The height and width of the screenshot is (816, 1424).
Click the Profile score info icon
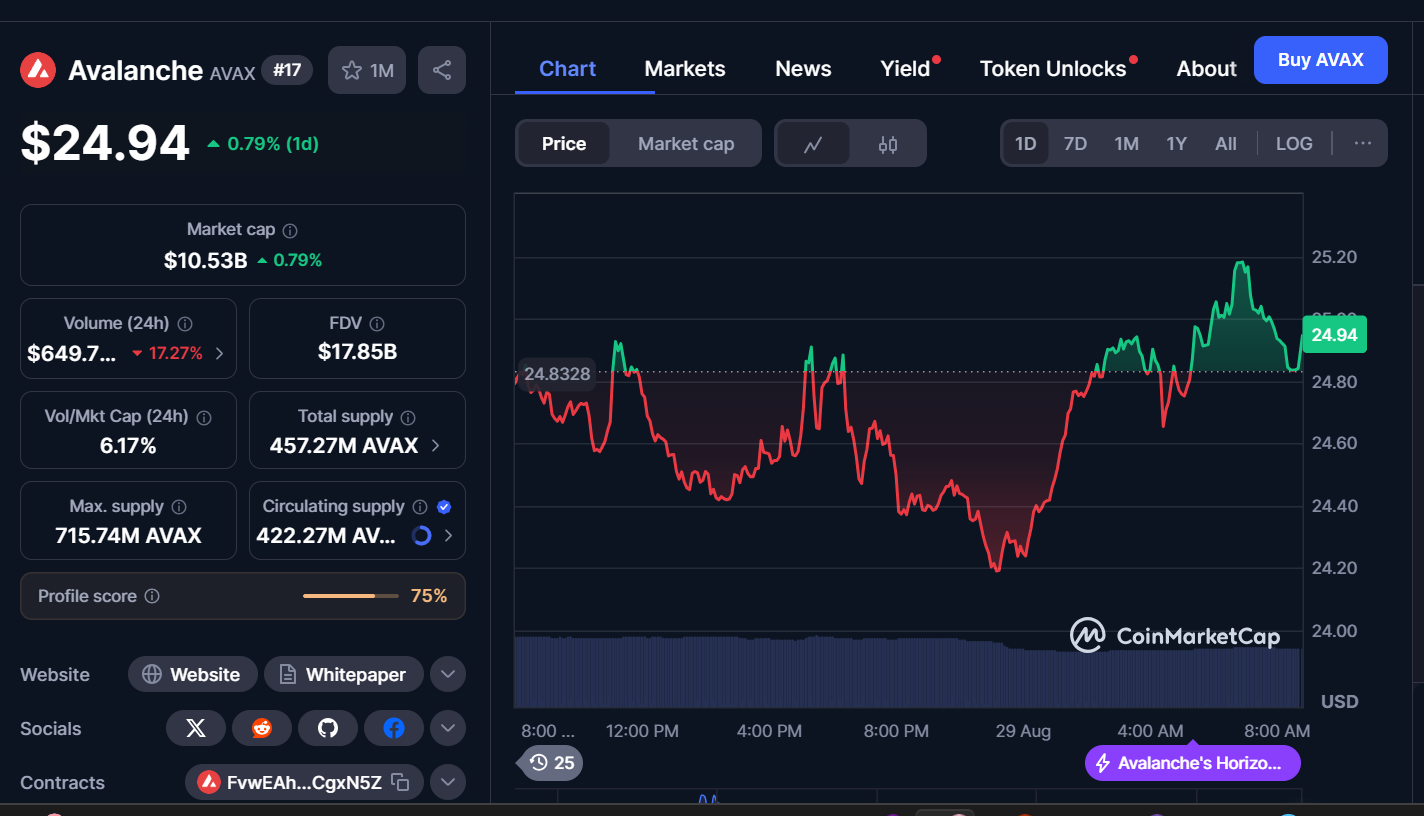(152, 596)
